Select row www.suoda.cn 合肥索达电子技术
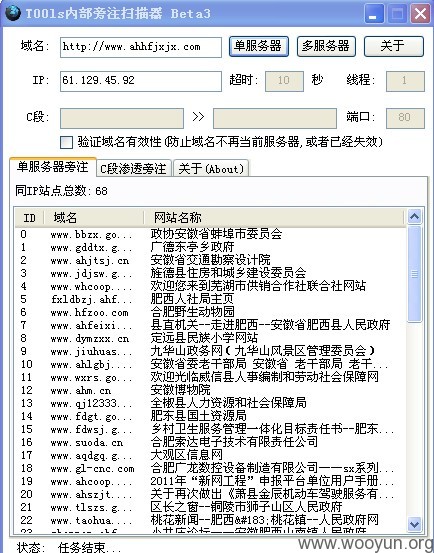This screenshot has height=553, width=434. (x=211, y=442)
